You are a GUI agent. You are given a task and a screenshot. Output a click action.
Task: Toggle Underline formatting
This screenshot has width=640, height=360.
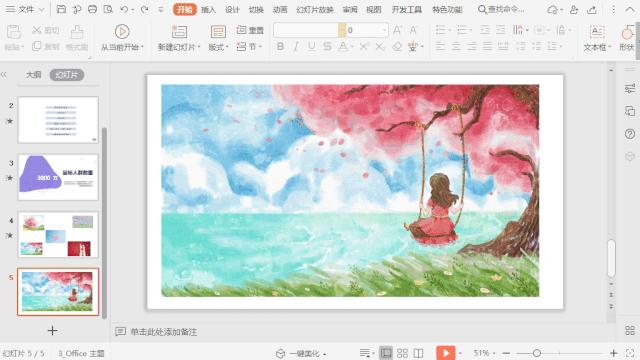click(311, 47)
